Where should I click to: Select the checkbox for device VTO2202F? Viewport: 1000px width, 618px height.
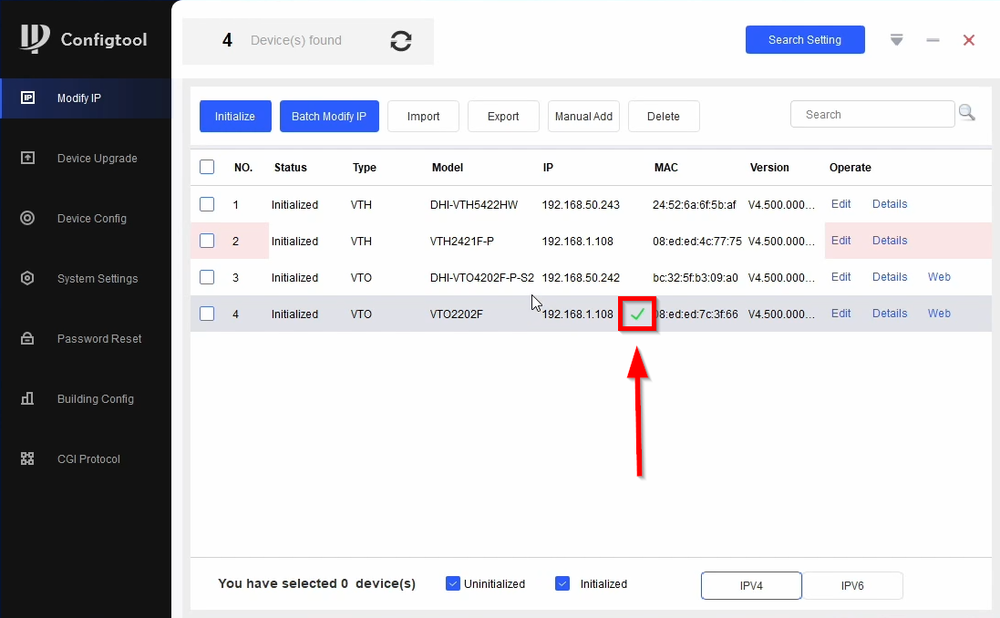[x=206, y=313]
